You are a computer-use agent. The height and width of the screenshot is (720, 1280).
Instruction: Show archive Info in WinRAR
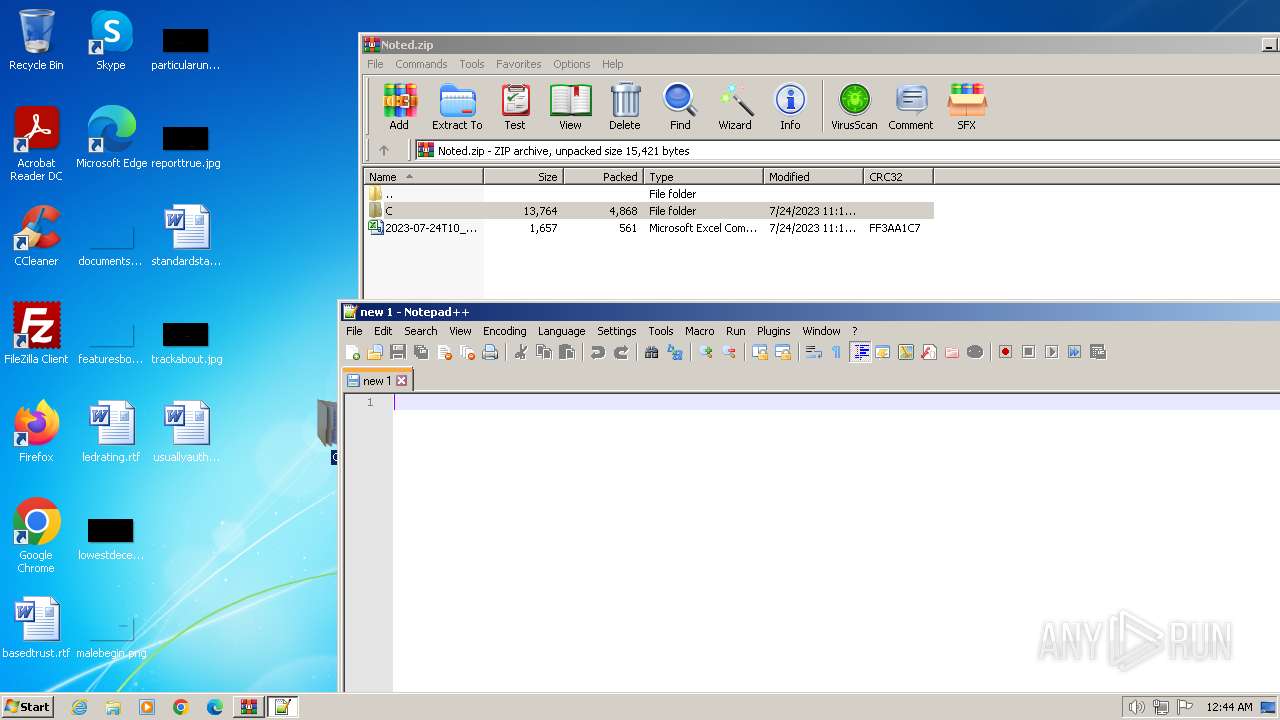pyautogui.click(x=790, y=107)
